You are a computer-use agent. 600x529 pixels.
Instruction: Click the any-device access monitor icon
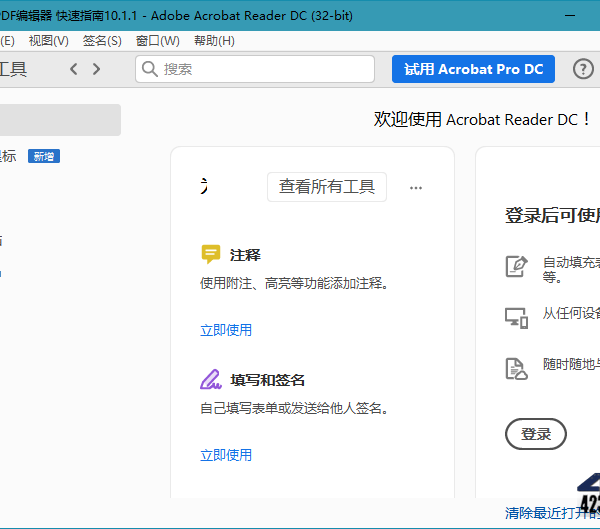(x=516, y=317)
